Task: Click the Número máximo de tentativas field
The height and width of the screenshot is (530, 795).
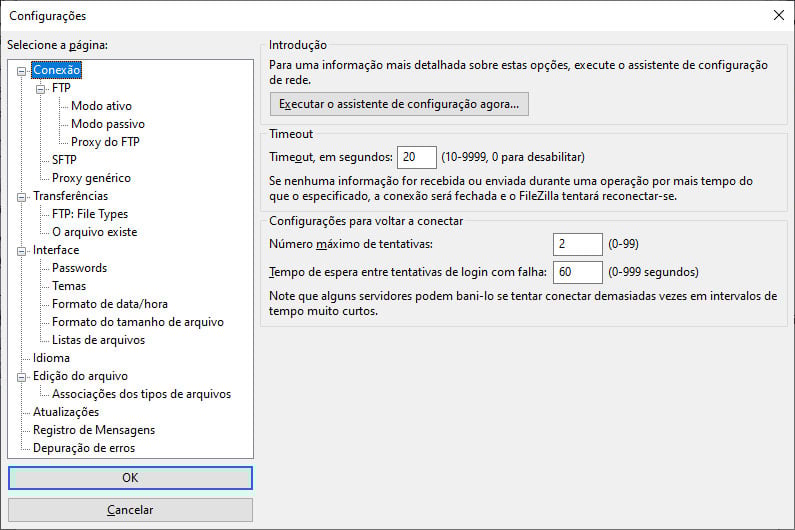Action: [x=577, y=244]
